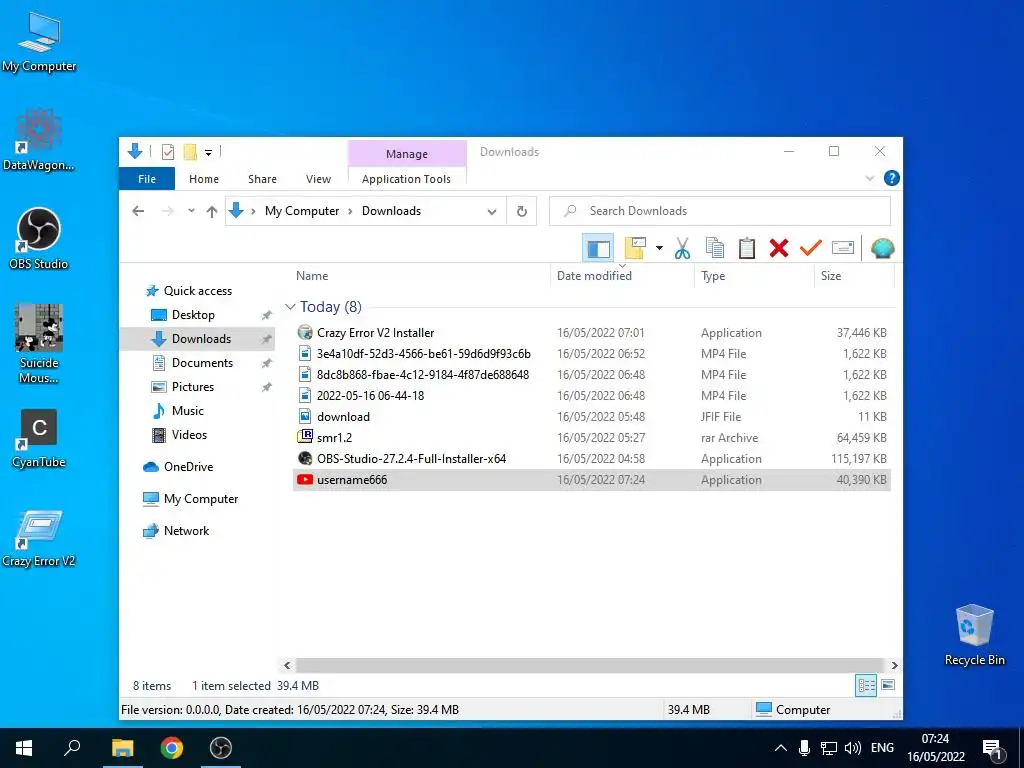
Task: Click the Help question mark icon
Action: tap(891, 178)
